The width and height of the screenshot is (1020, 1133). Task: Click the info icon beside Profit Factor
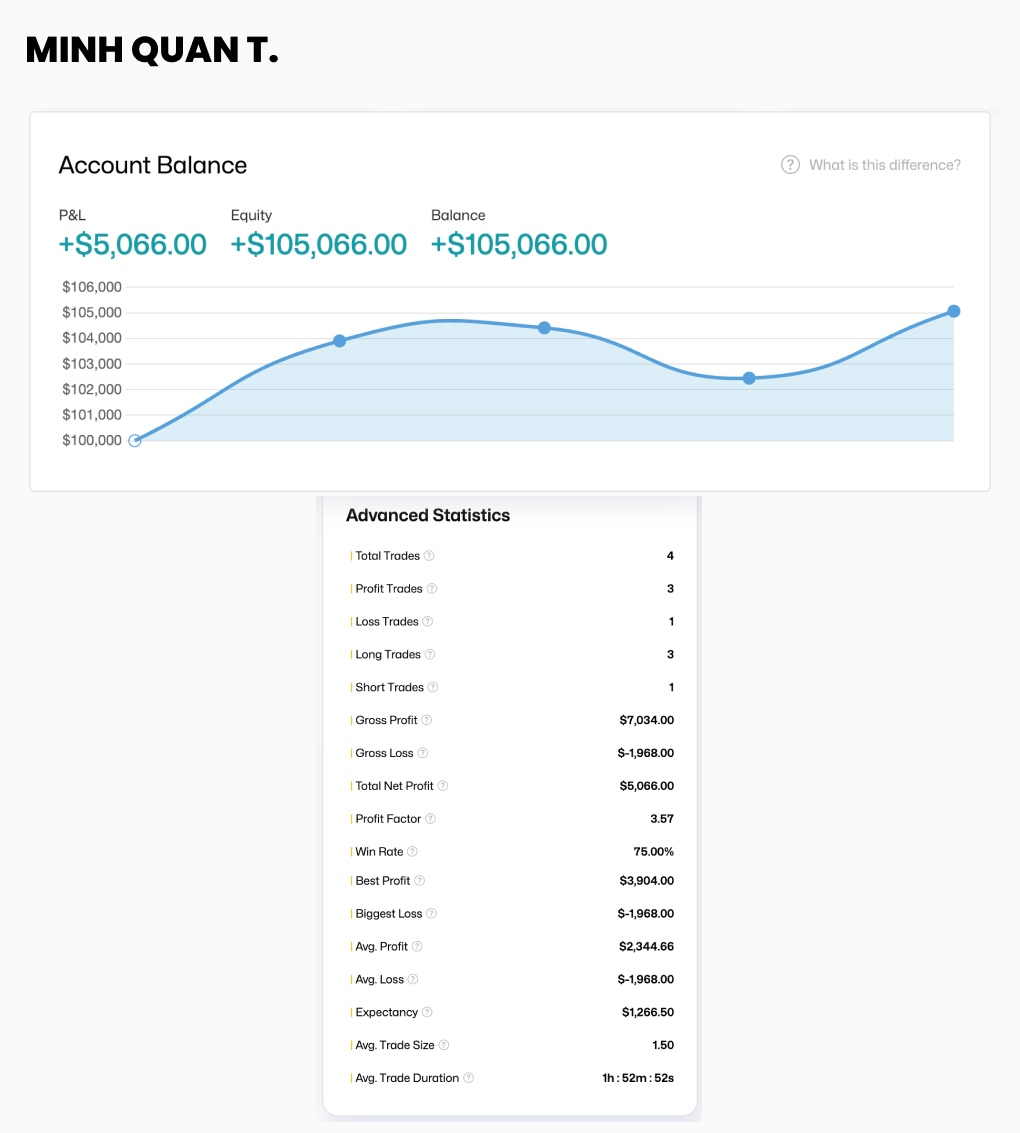click(x=430, y=819)
